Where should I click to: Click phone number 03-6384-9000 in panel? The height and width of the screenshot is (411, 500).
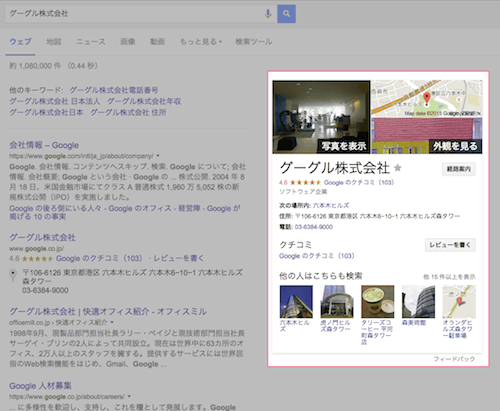click(x=314, y=227)
